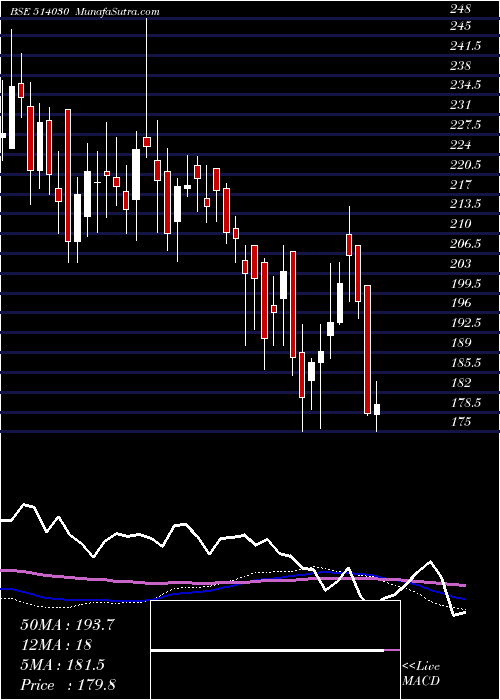Click the <<Live MACD label
This screenshot has height=700, width=500.
coord(421,674)
